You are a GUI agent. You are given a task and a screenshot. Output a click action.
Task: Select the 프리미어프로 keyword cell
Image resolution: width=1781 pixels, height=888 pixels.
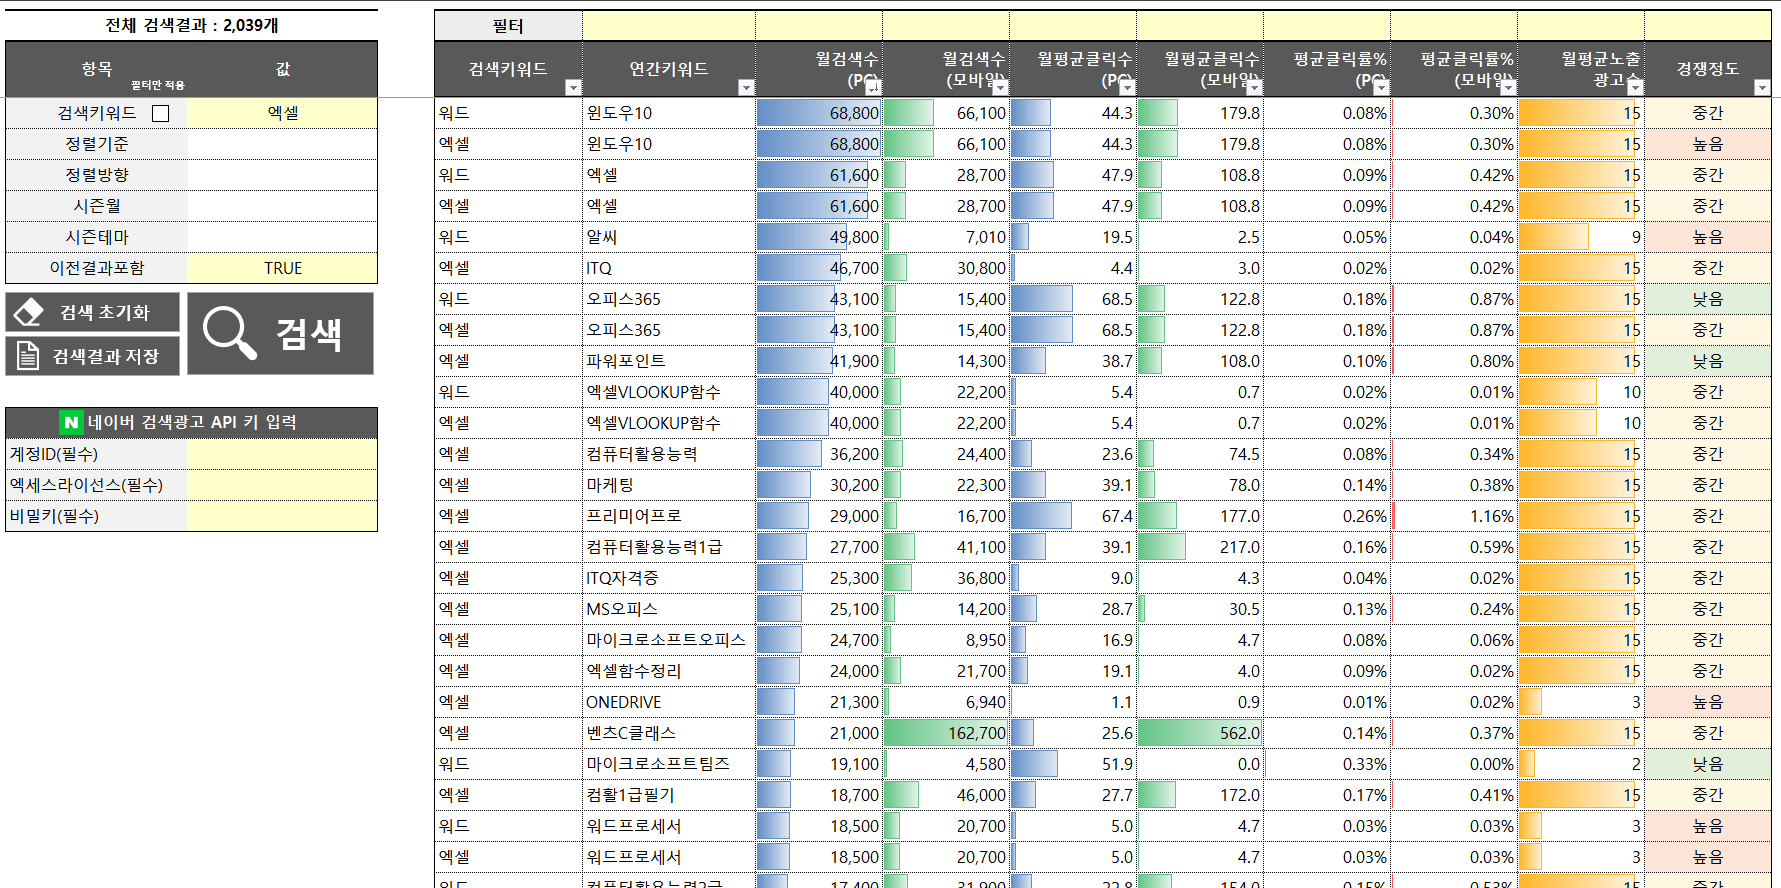tap(669, 516)
